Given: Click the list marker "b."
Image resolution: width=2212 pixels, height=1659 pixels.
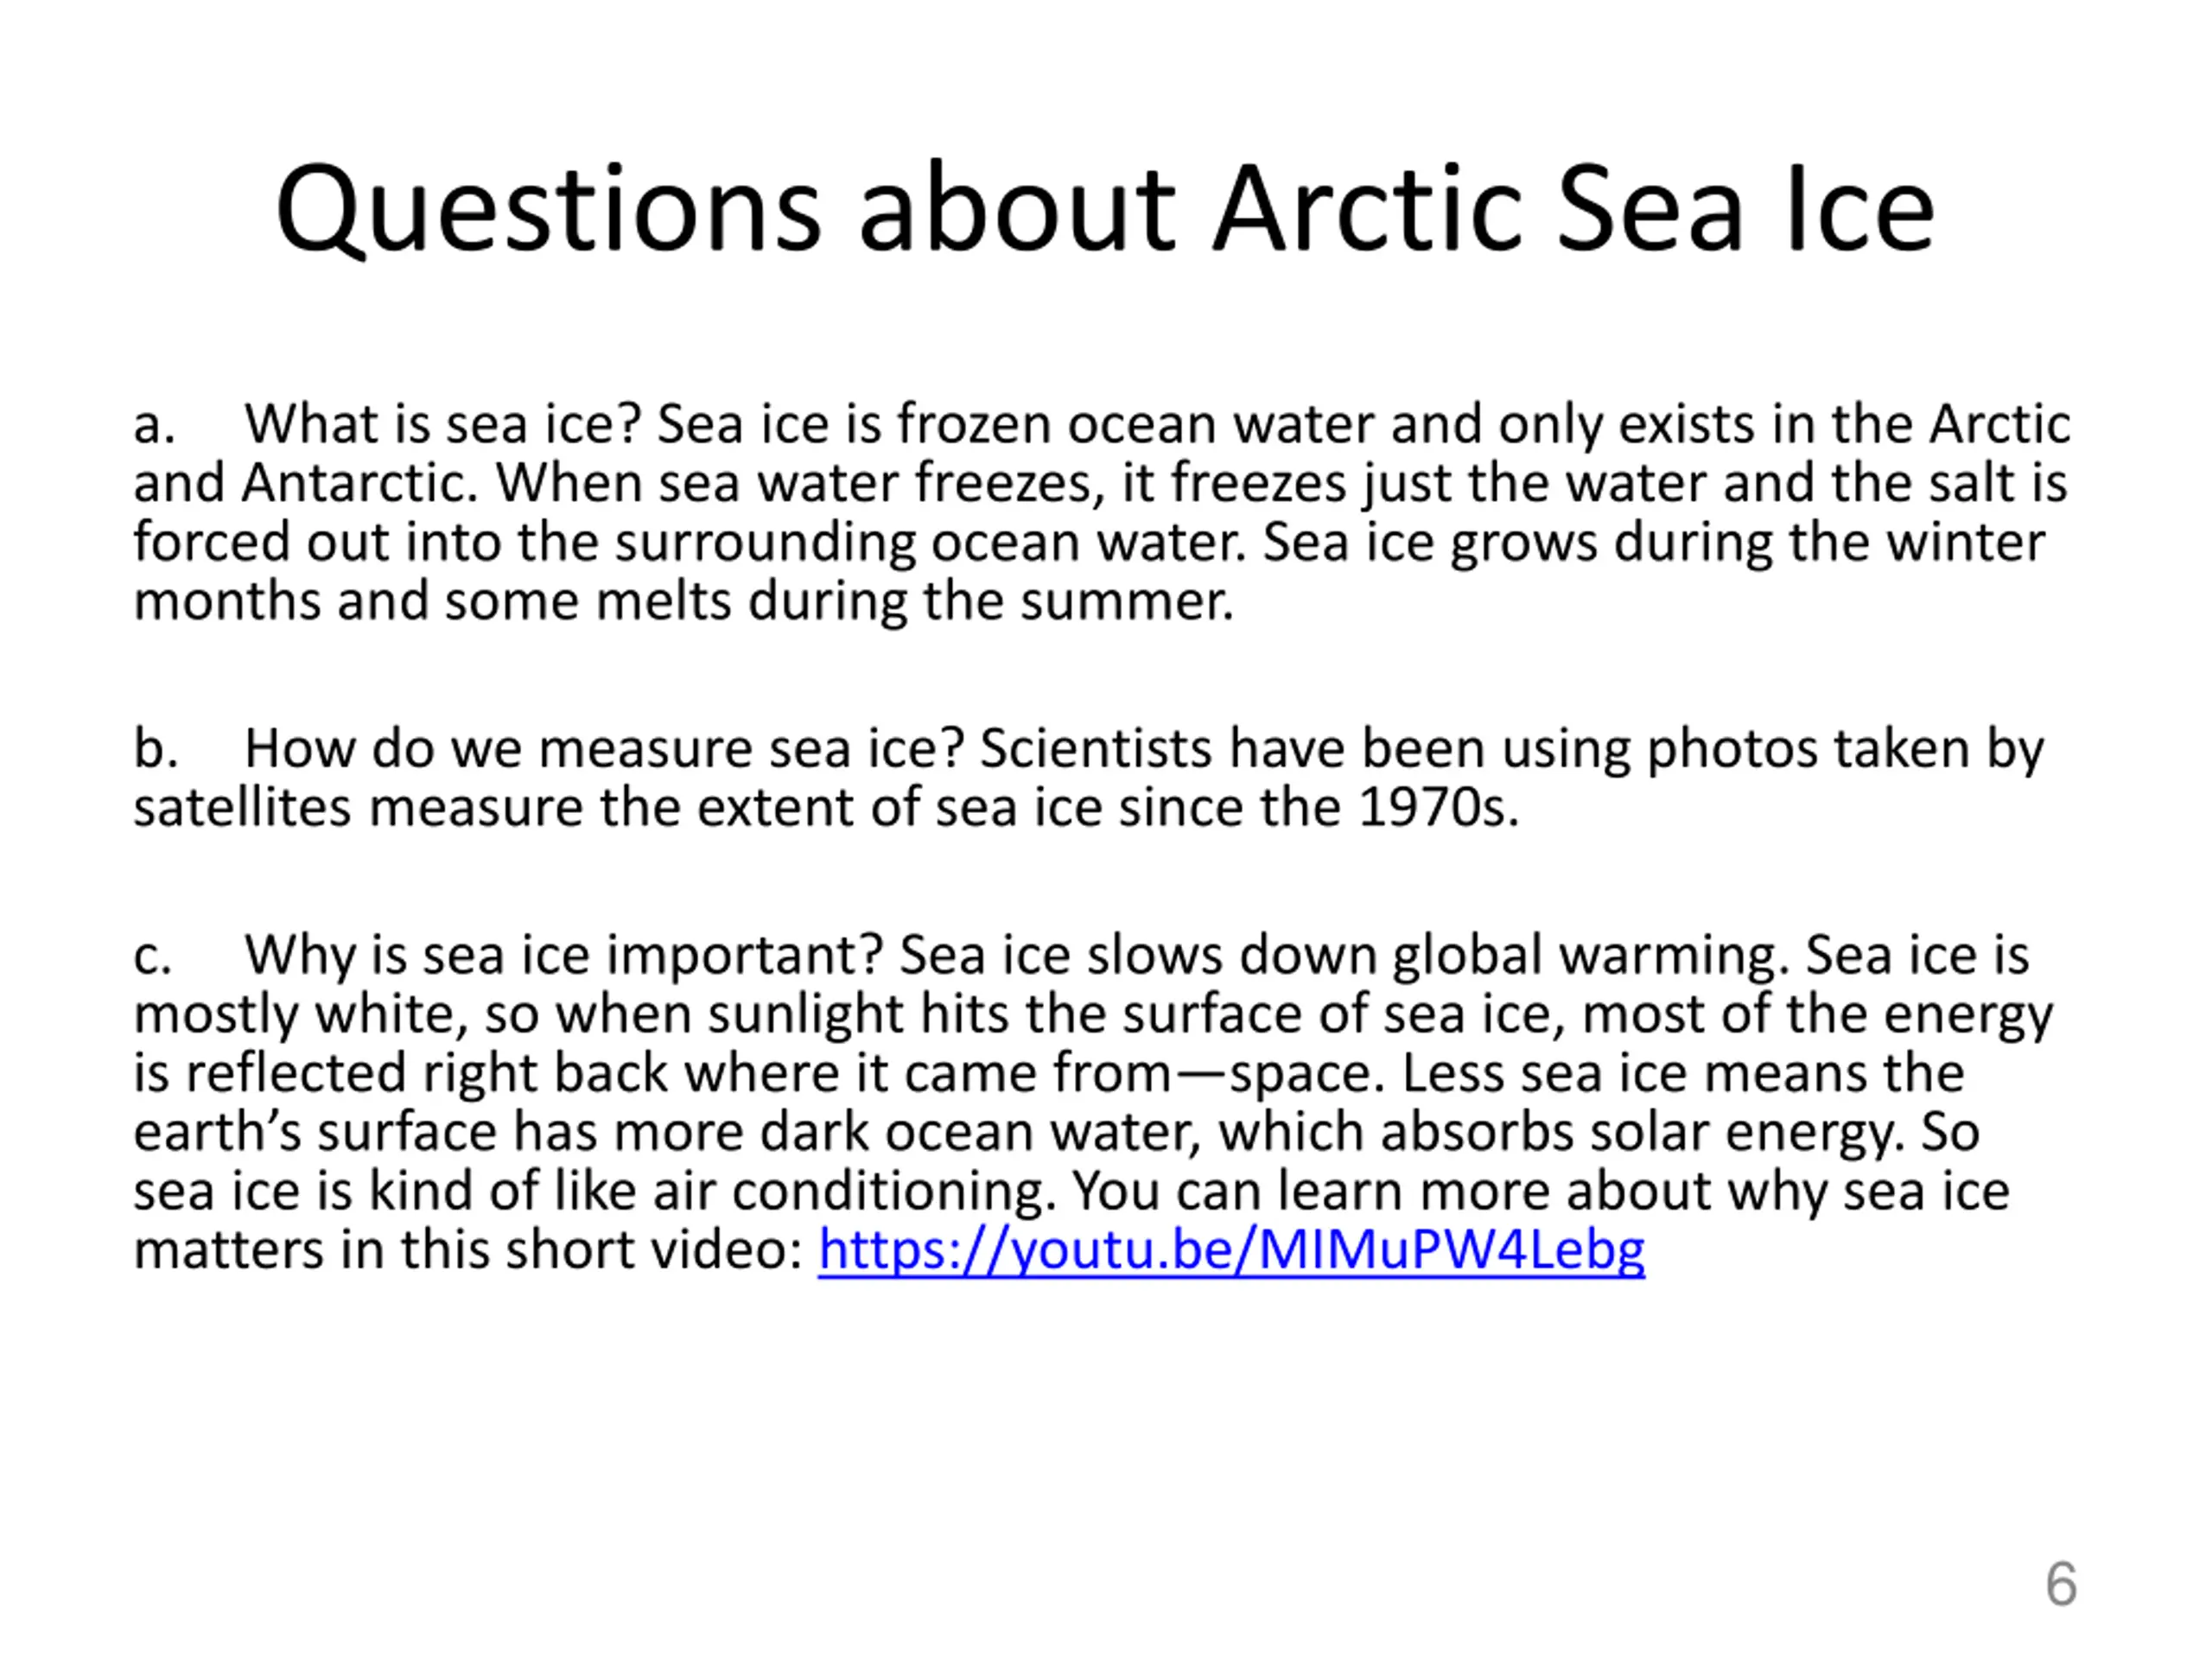Looking at the screenshot, I should [156, 747].
